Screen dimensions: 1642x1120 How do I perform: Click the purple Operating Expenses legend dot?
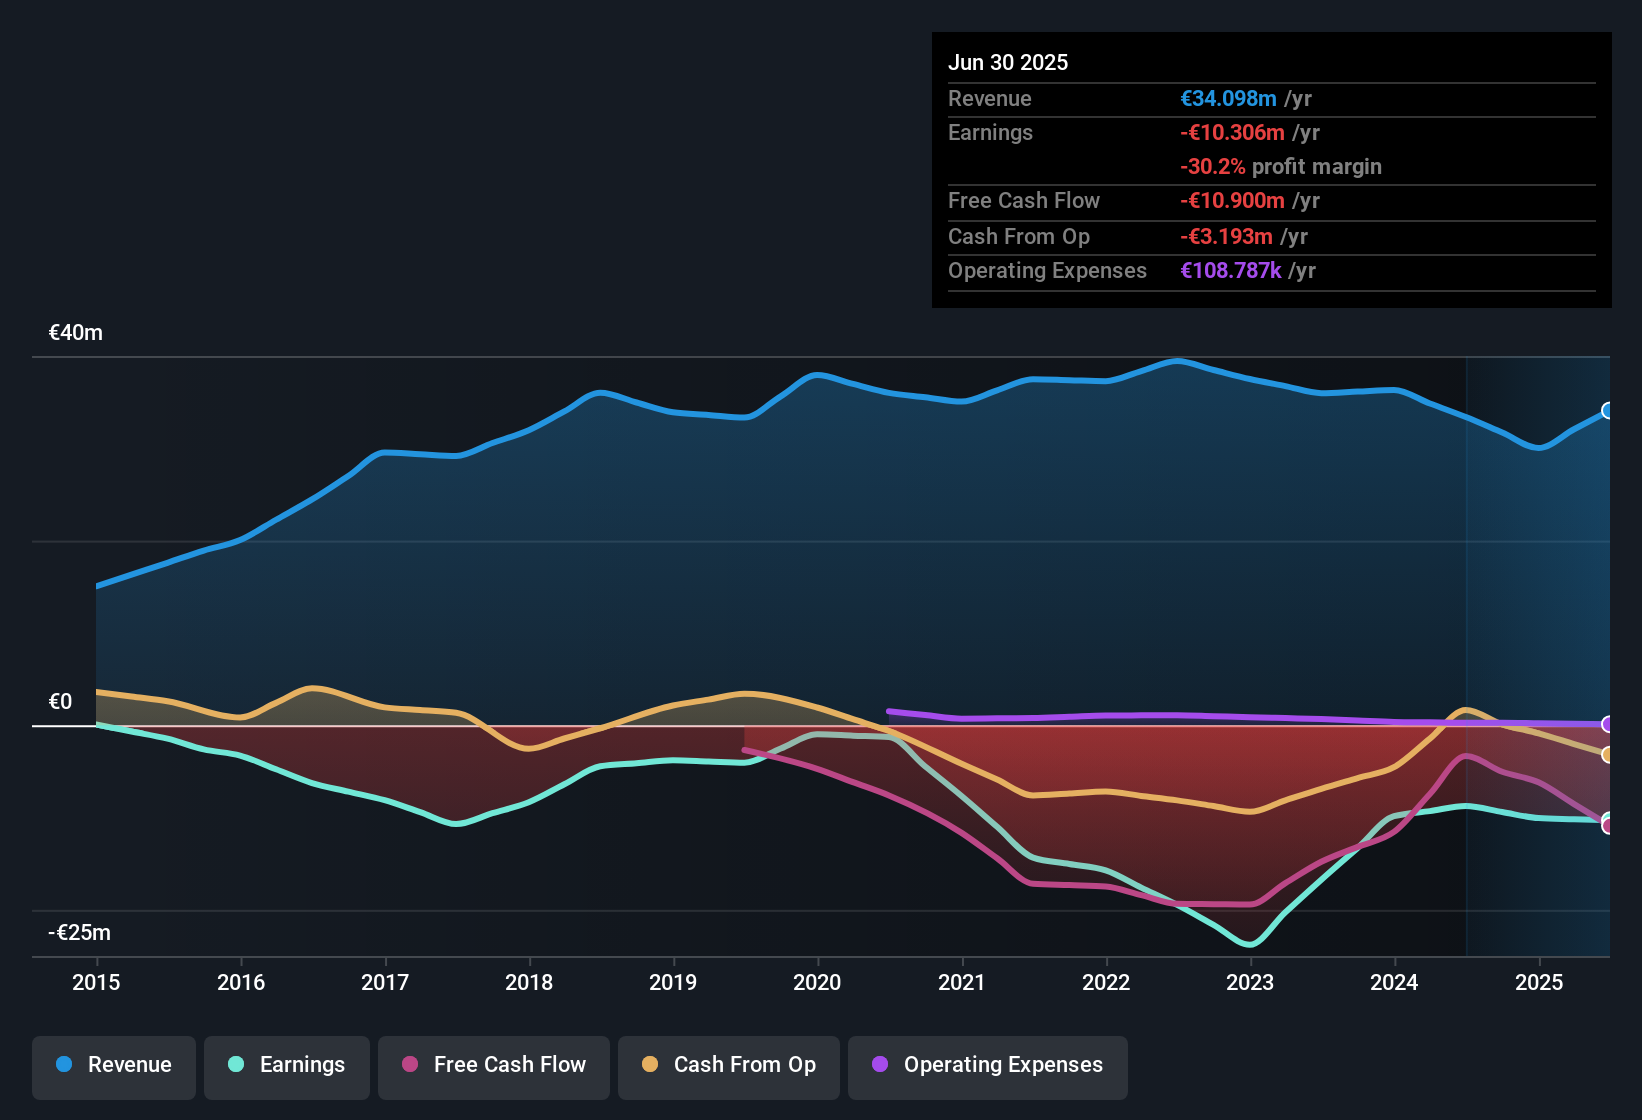click(878, 1065)
